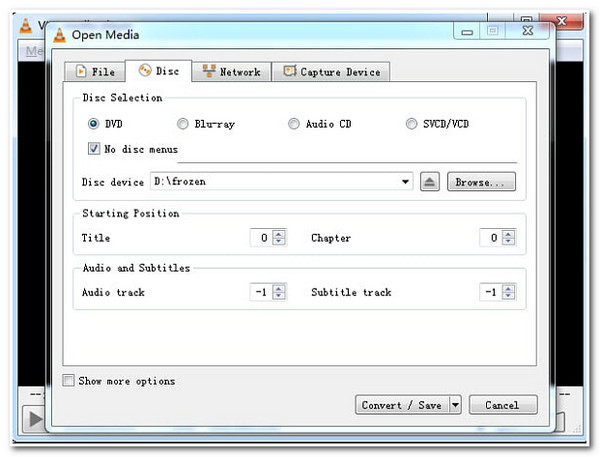
Task: Decrease the Subtitle track value
Action: (x=508, y=296)
